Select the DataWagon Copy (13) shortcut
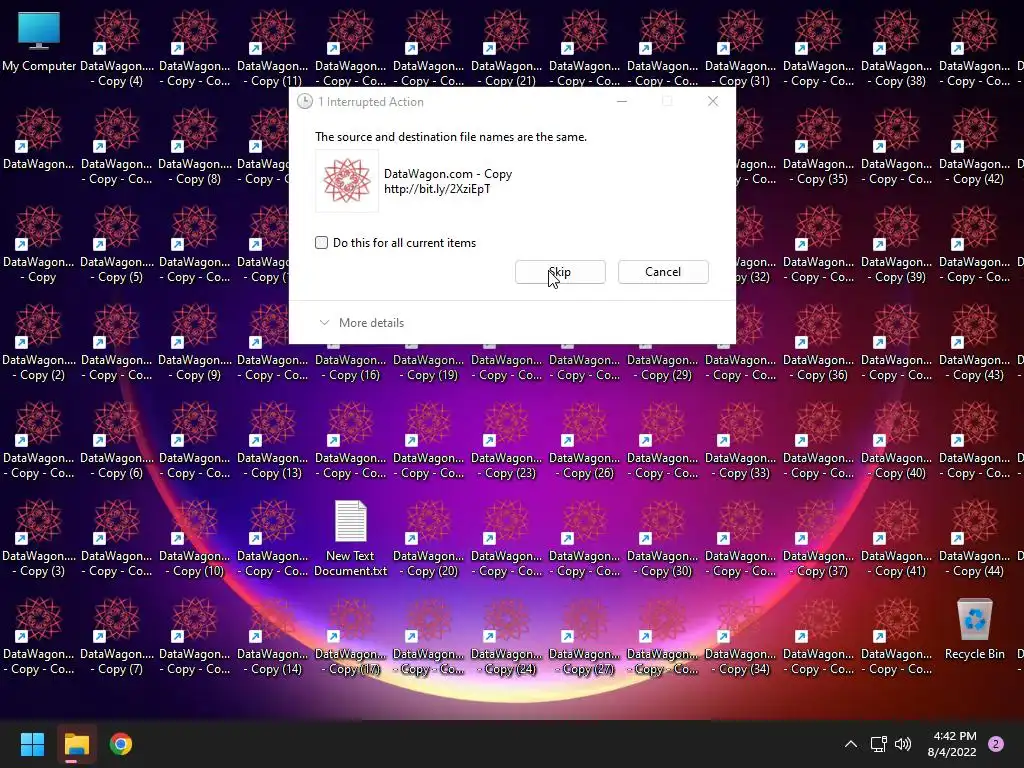The image size is (1024, 768). coord(272,441)
